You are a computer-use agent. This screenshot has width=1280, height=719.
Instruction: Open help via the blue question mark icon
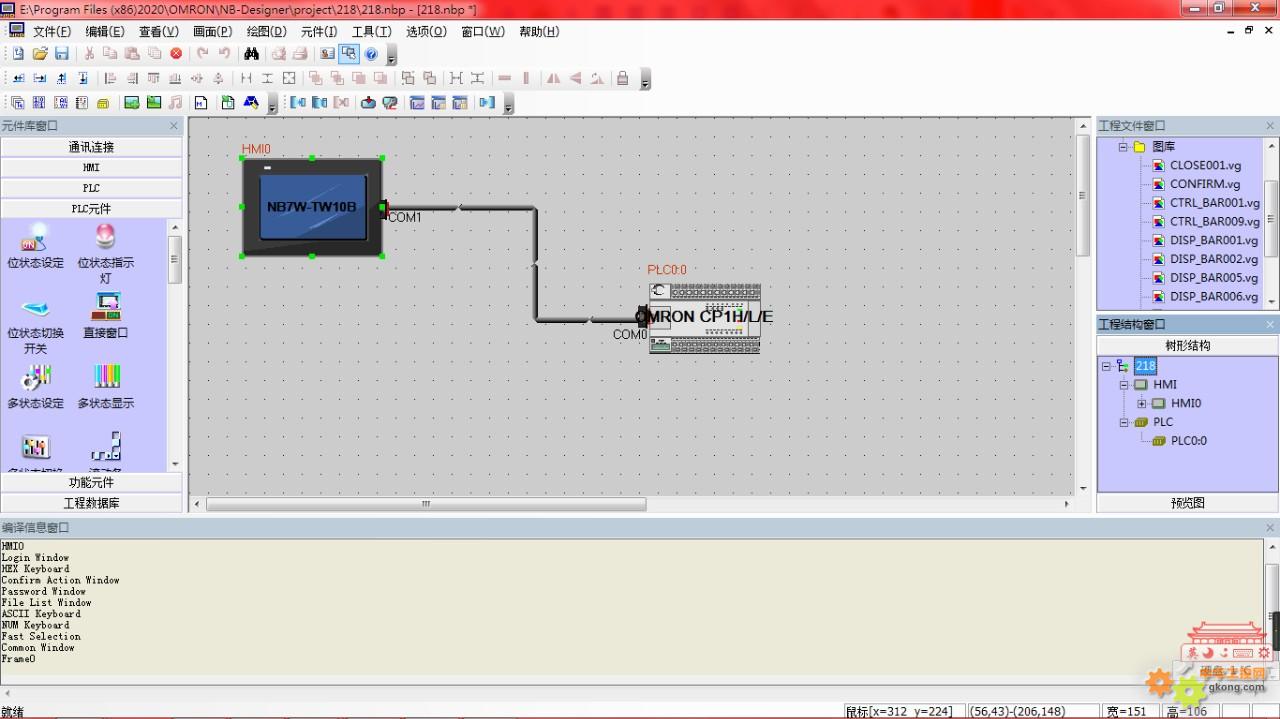pyautogui.click(x=371, y=53)
